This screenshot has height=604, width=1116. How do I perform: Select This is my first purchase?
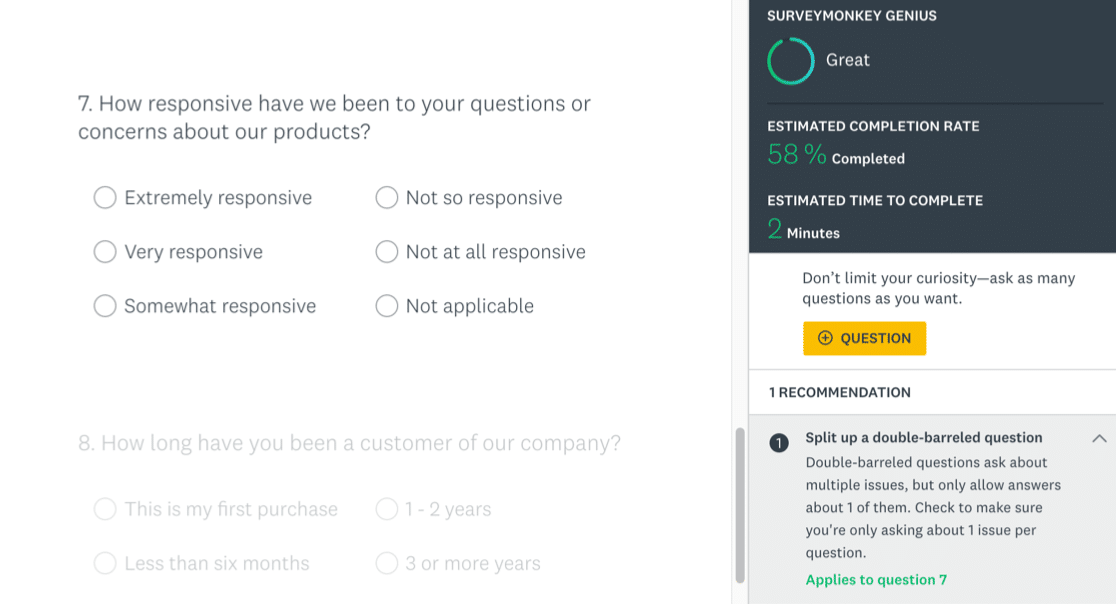(x=105, y=510)
